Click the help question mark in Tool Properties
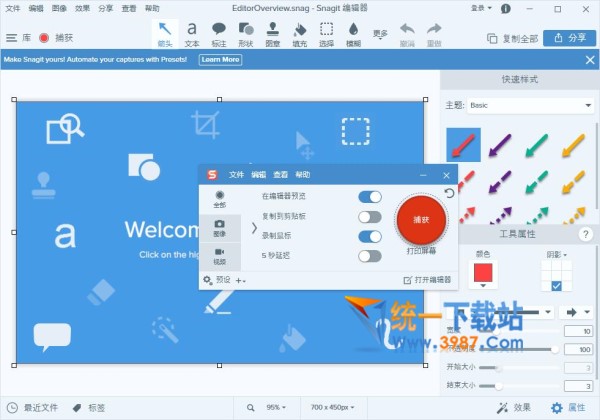Viewport: 600px width, 420px height. pyautogui.click(x=585, y=234)
